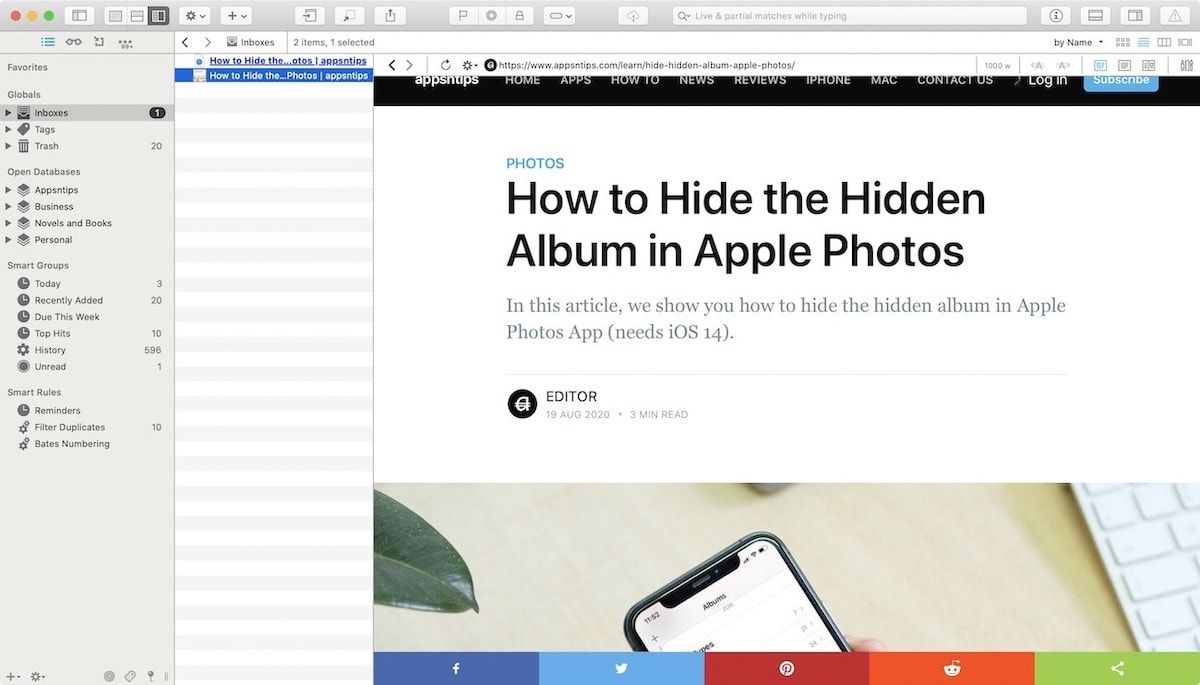This screenshot has width=1200, height=685.
Task: Open the Info inspector button
Action: click(1056, 16)
